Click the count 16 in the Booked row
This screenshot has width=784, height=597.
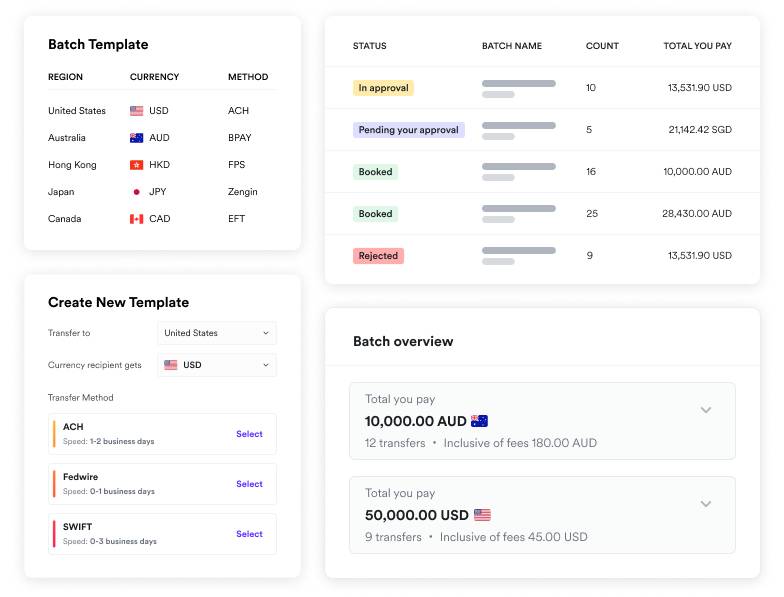[590, 172]
